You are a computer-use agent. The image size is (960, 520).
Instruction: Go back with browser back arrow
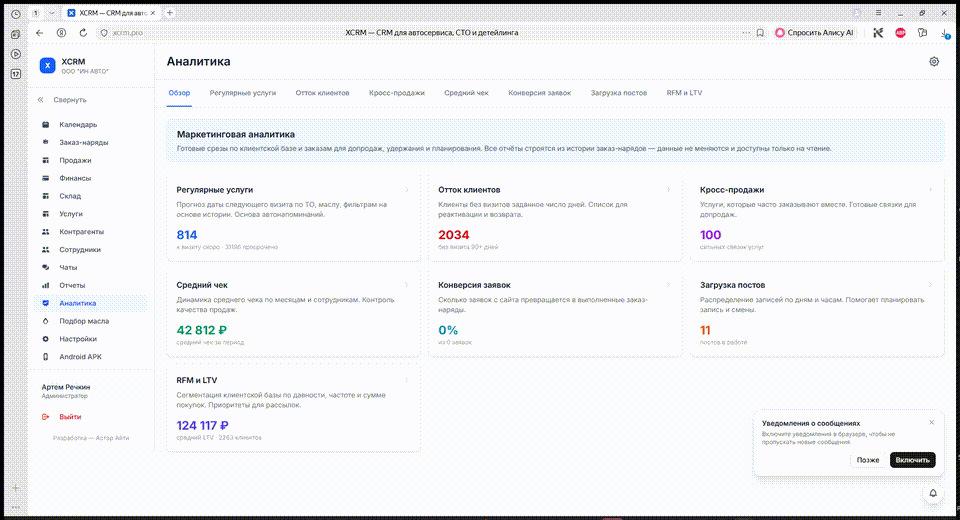tap(39, 33)
